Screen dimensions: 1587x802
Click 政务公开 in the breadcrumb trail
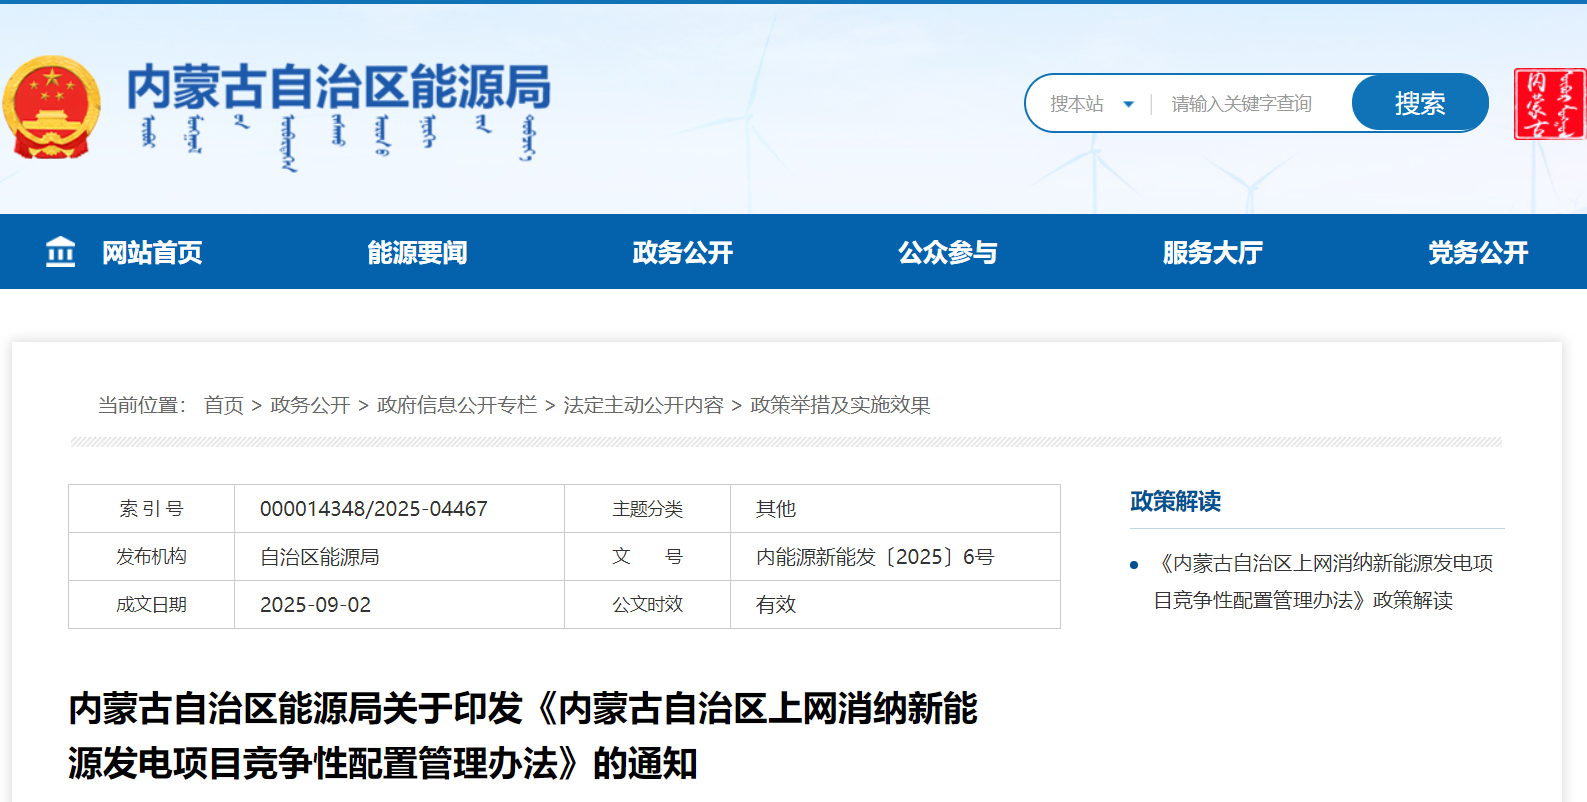pos(310,405)
